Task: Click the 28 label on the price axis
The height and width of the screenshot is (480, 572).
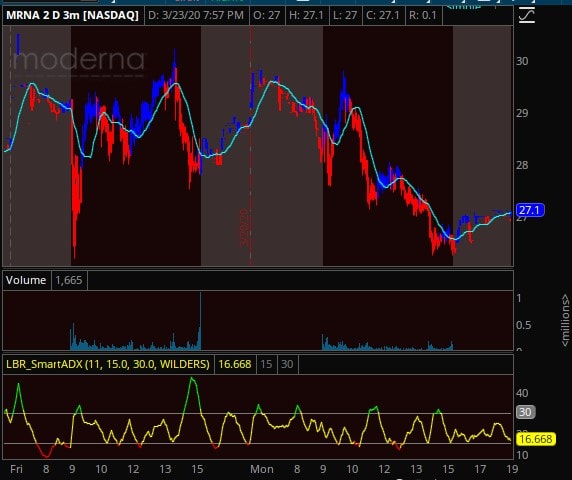Action: 522,165
